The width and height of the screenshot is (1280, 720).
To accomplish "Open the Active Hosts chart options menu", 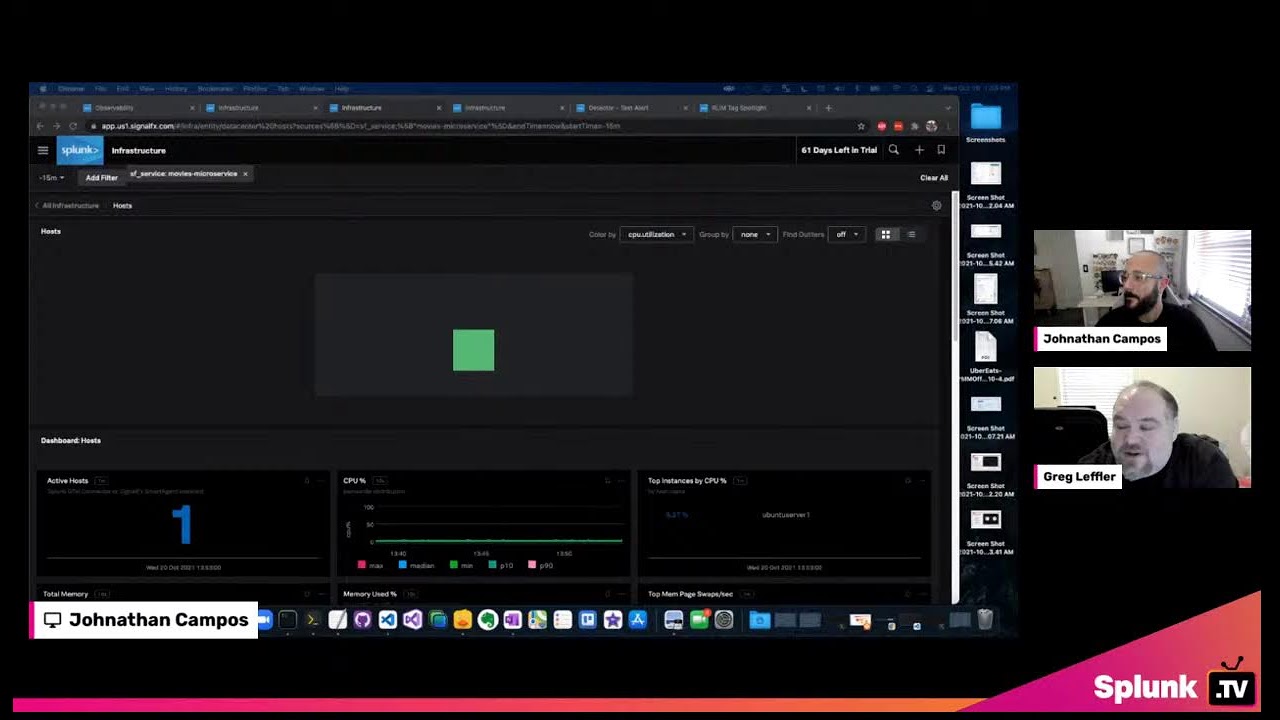I will coord(320,481).
